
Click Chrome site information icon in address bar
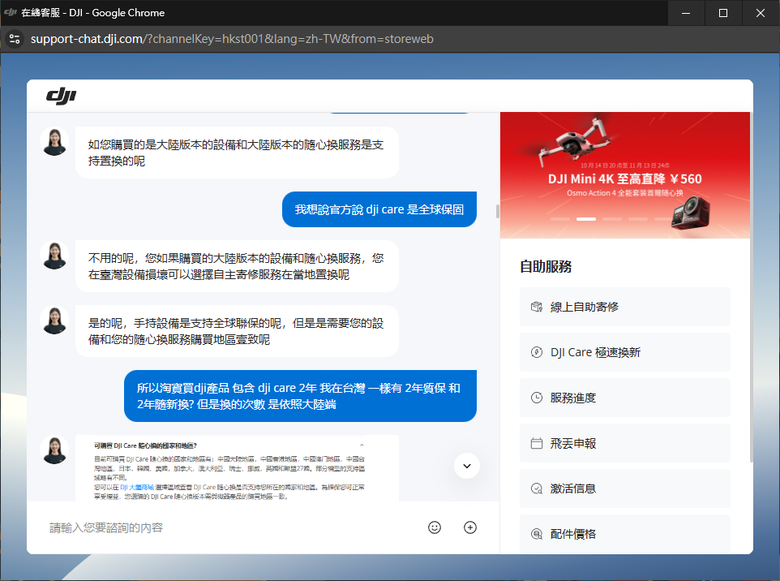click(x=15, y=39)
